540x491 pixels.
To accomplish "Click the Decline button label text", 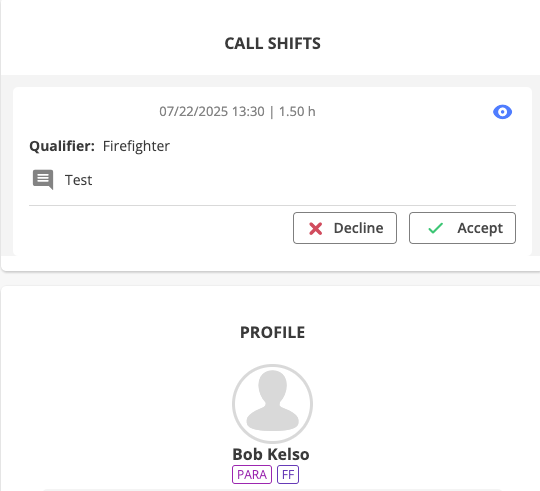I will tap(359, 228).
